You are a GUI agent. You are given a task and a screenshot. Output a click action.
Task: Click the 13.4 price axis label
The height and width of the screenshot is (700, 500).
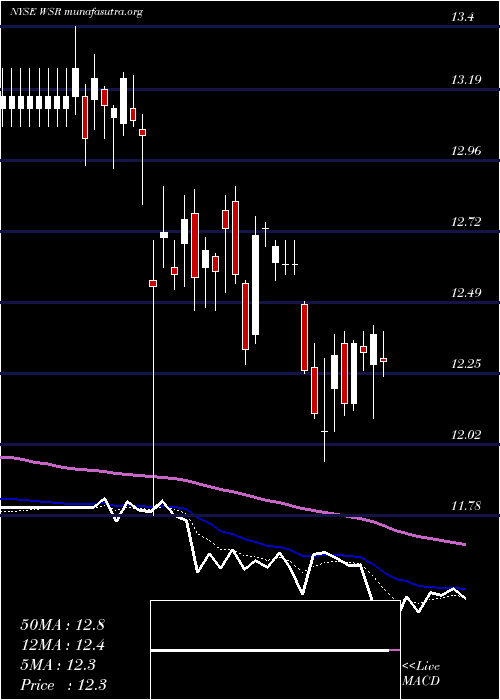click(462, 17)
